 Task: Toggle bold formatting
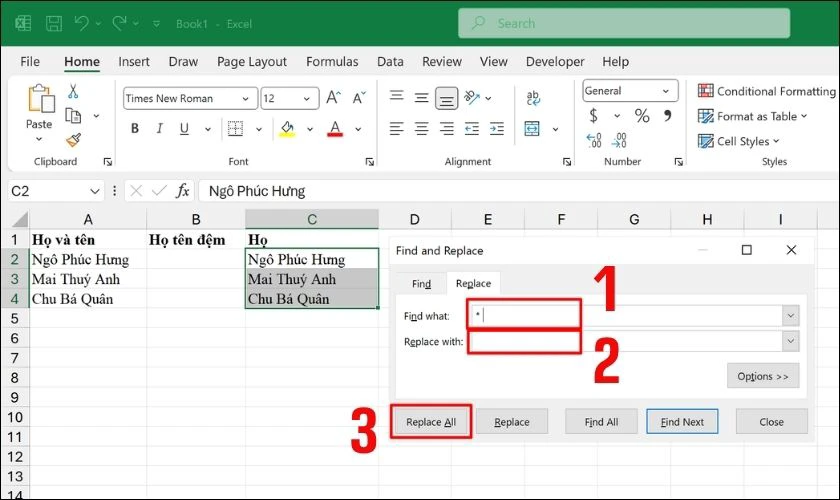[x=135, y=129]
